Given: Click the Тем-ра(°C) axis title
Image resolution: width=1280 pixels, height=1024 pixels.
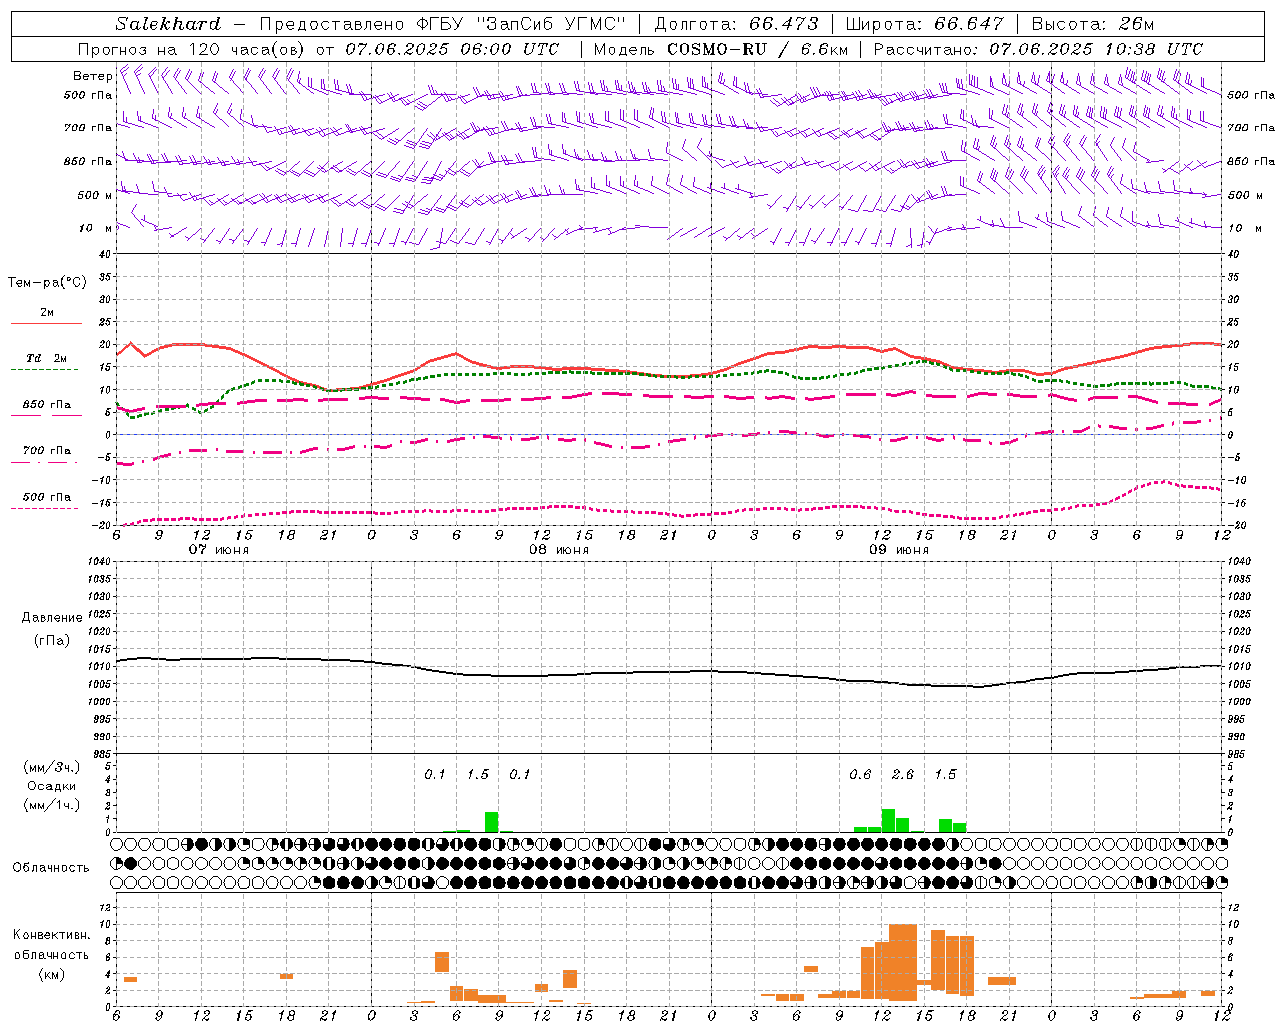Looking at the screenshot, I should pyautogui.click(x=47, y=282).
